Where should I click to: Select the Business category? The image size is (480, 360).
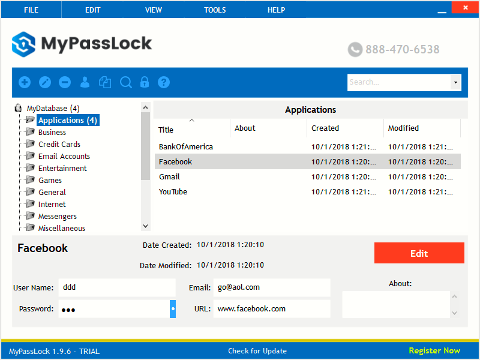coord(52,132)
